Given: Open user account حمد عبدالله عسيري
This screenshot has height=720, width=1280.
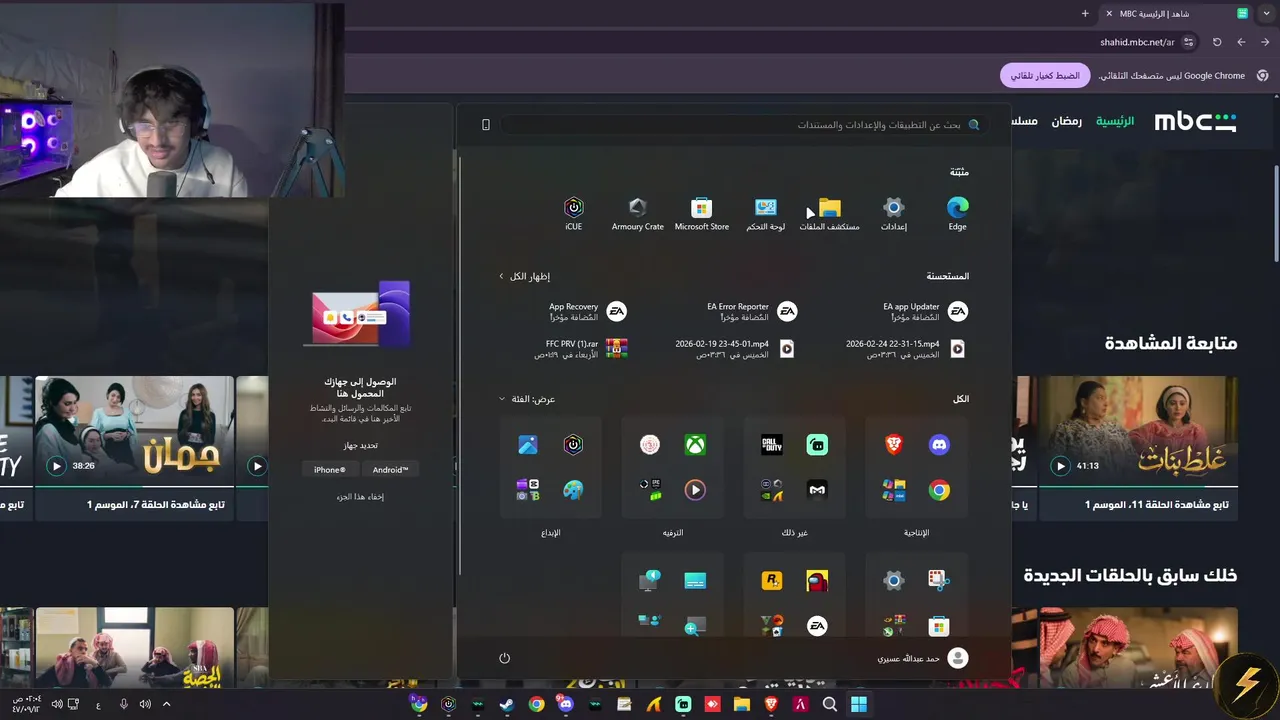Looking at the screenshot, I should [923, 658].
